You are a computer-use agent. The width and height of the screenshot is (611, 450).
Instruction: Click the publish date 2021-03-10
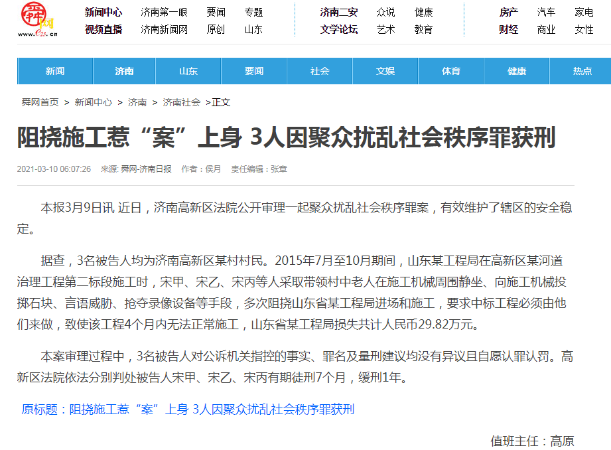54,169
